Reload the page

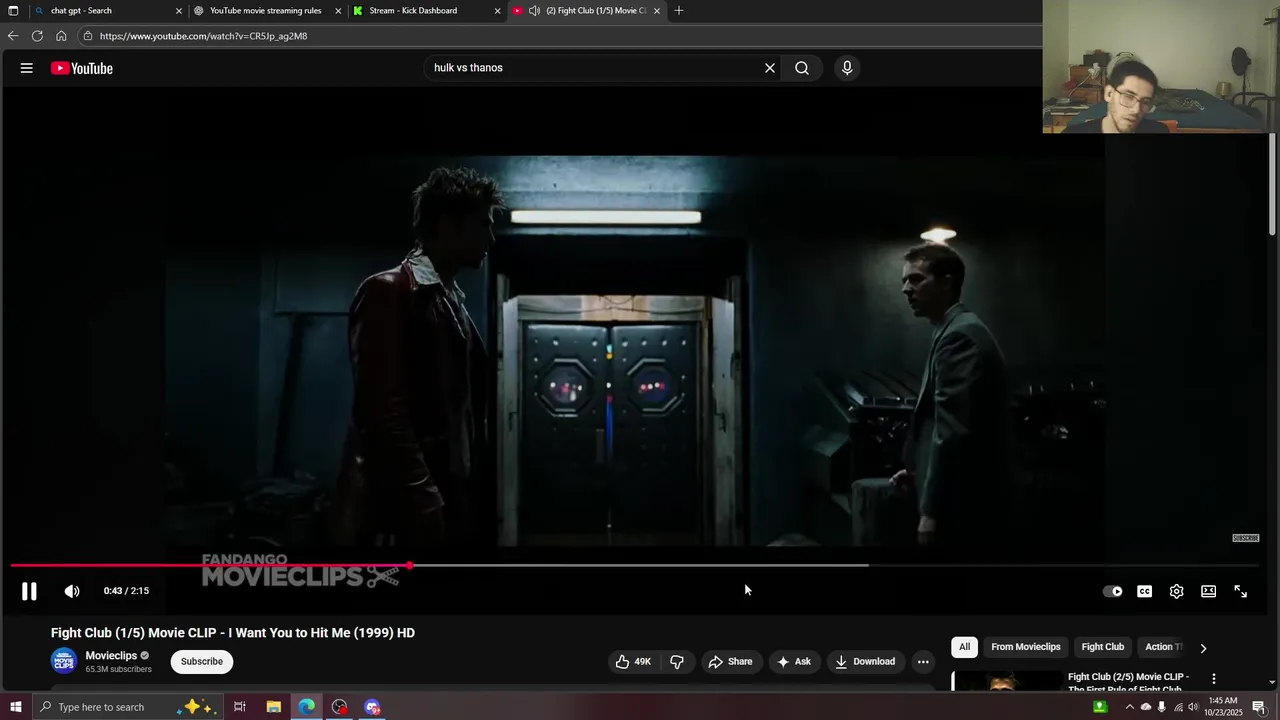click(x=37, y=36)
